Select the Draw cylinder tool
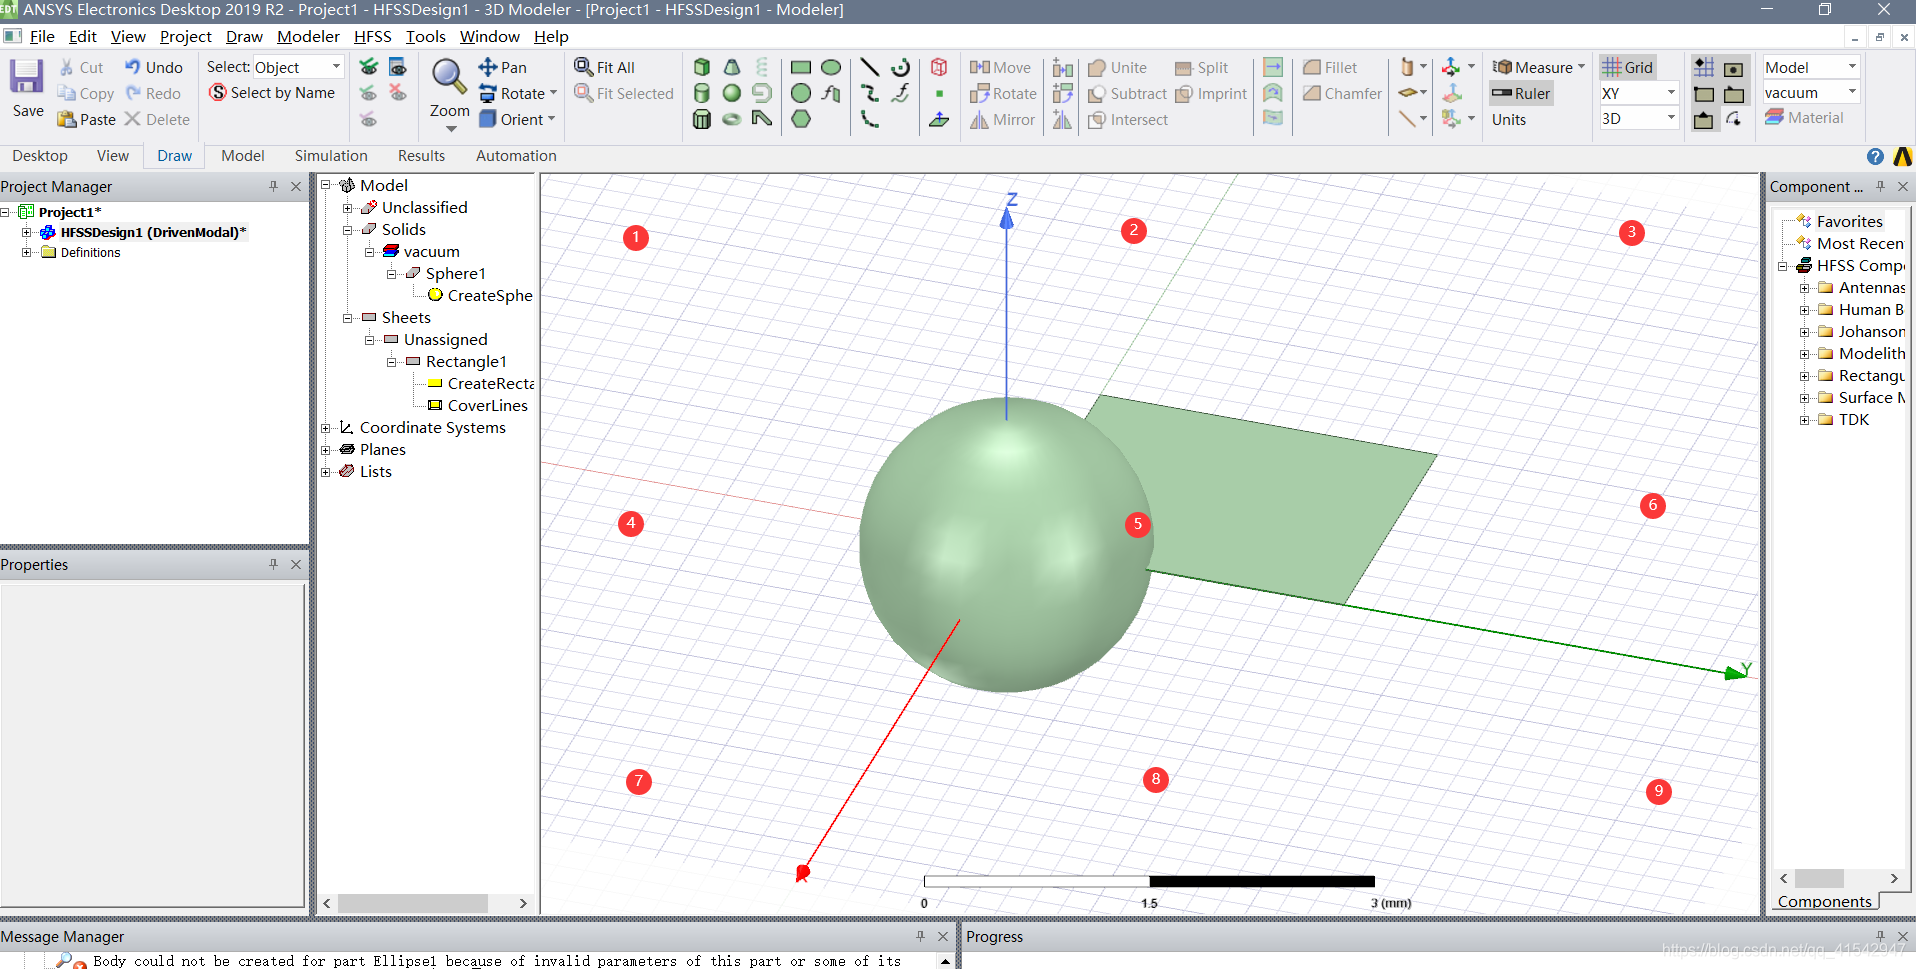1916x969 pixels. [x=702, y=93]
